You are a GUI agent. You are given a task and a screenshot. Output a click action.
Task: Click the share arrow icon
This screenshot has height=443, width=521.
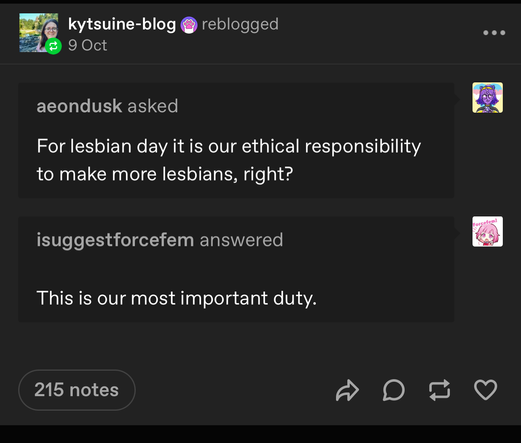pyautogui.click(x=347, y=390)
